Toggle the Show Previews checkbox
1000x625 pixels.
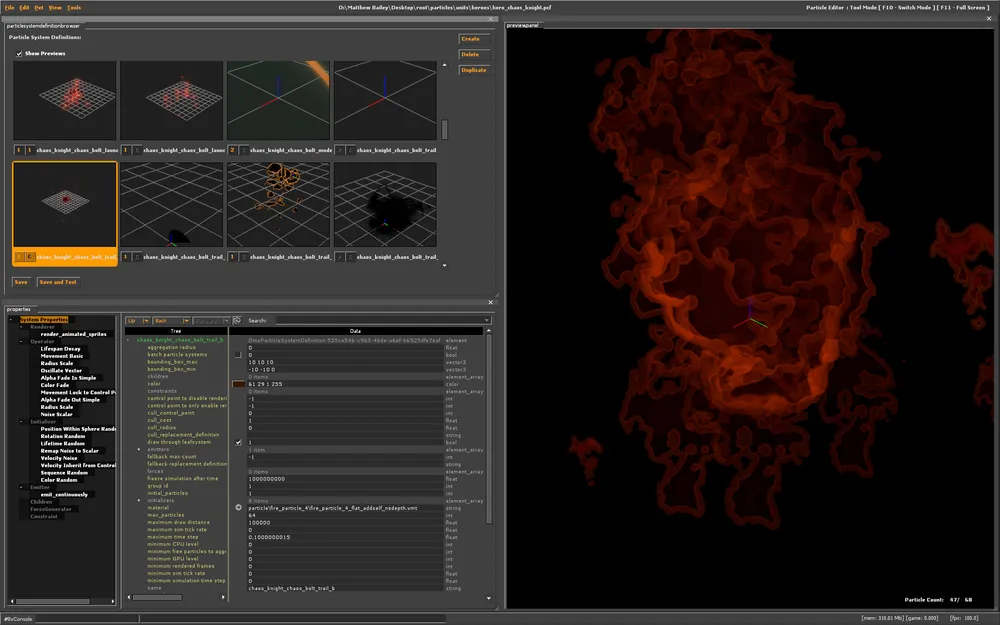click(18, 53)
